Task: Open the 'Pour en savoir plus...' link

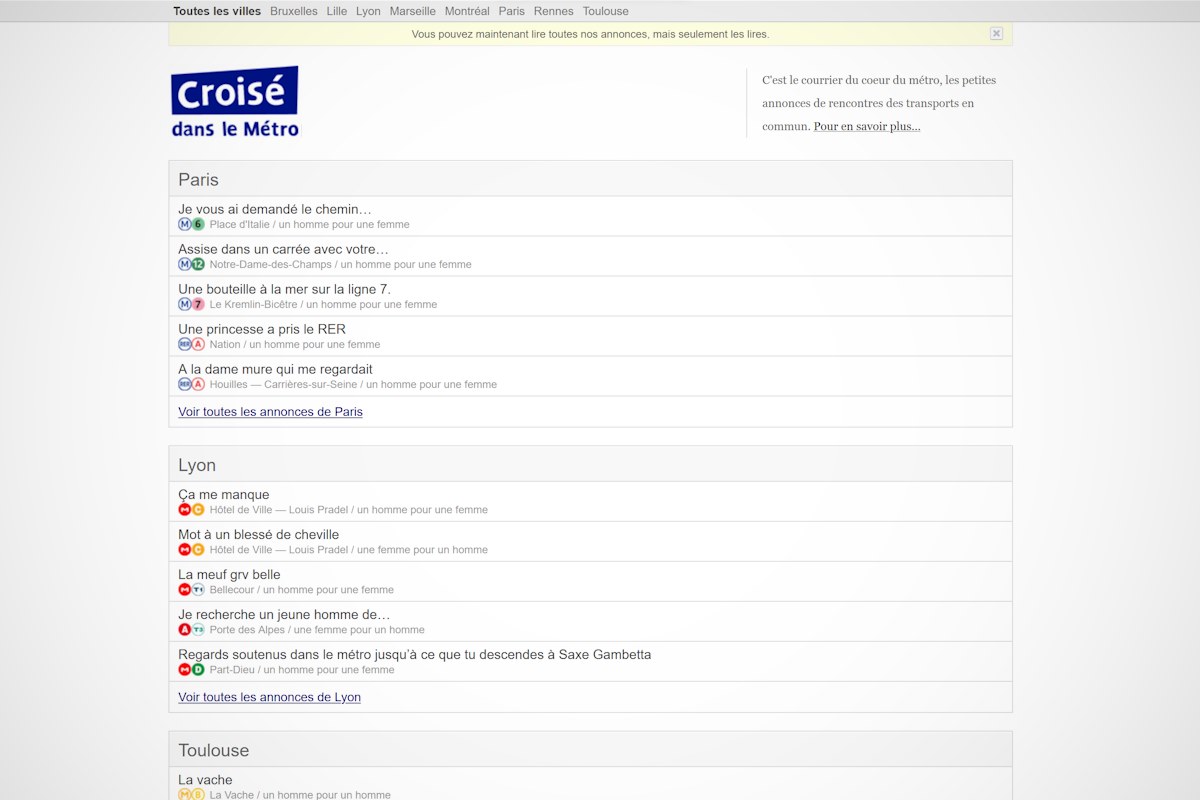Action: 866,126
